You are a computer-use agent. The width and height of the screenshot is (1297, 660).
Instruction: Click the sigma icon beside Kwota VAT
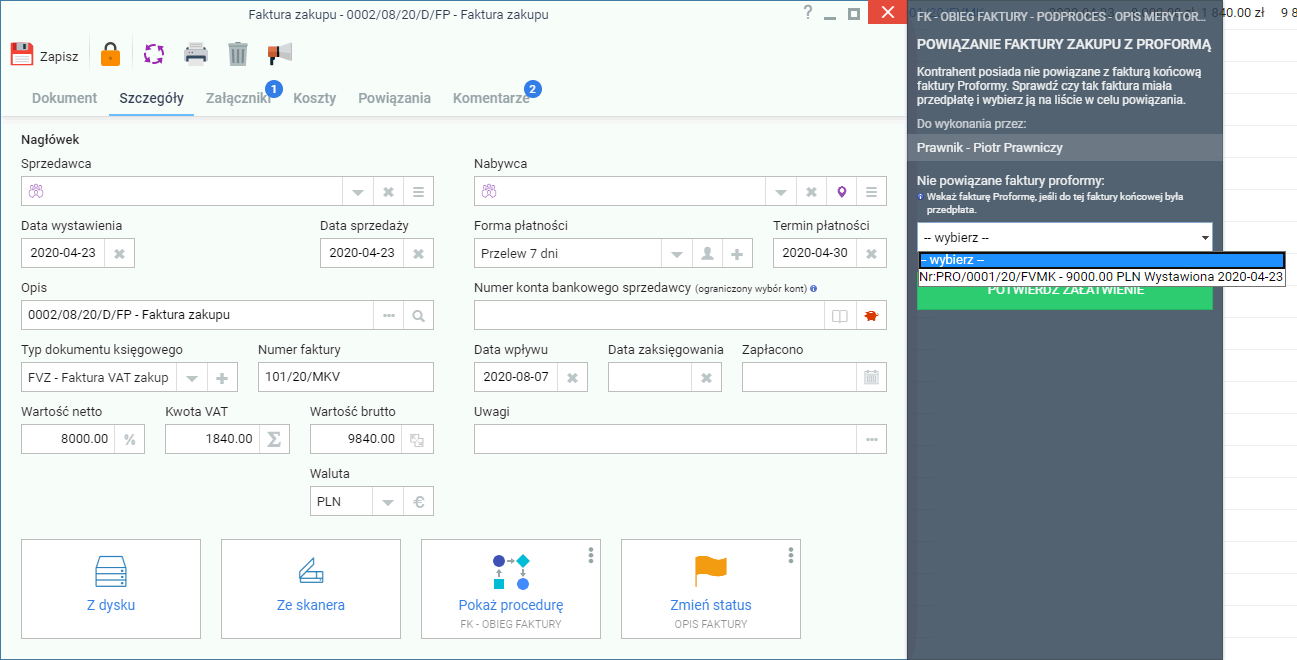274,439
